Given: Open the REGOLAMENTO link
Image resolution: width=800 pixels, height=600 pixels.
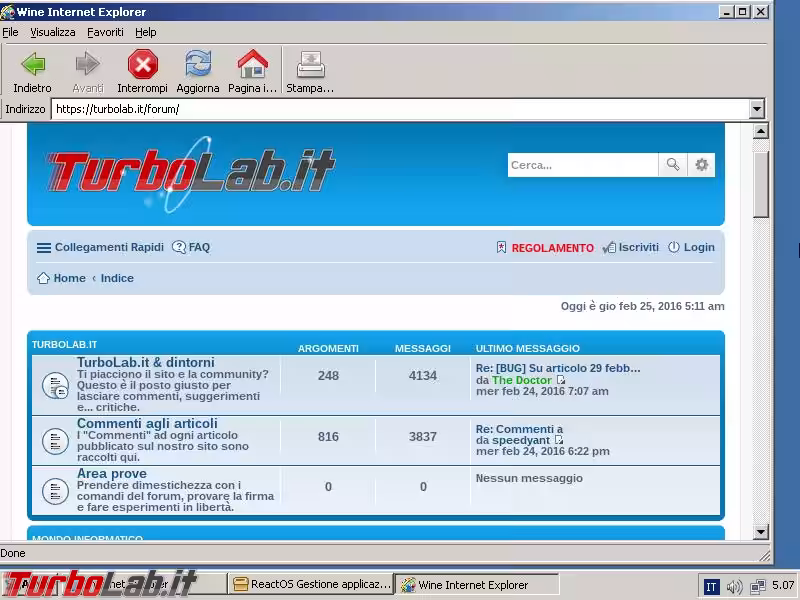Looking at the screenshot, I should 552,248.
